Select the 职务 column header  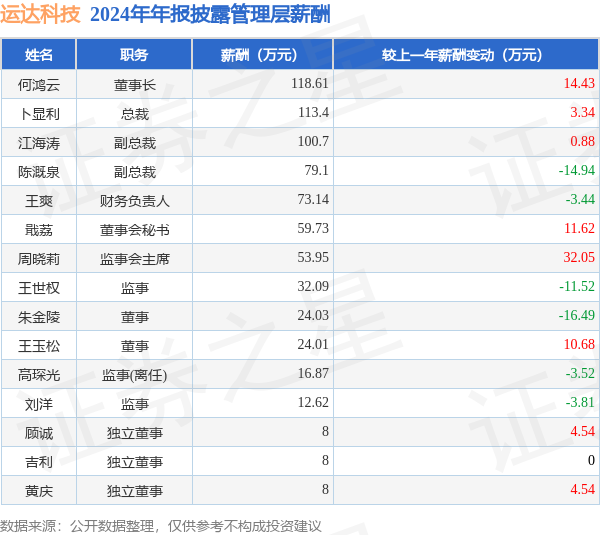pyautogui.click(x=134, y=55)
